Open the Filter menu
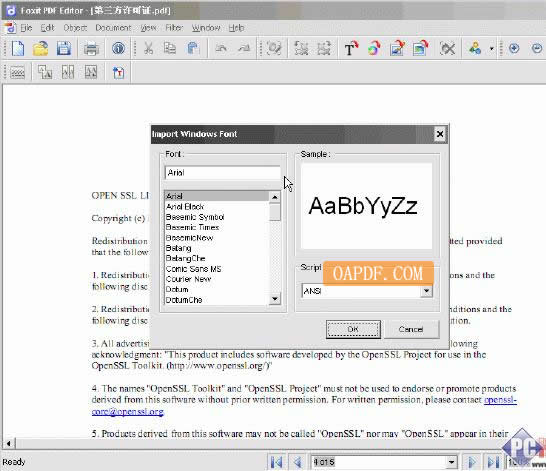546x471 pixels. (x=174, y=28)
